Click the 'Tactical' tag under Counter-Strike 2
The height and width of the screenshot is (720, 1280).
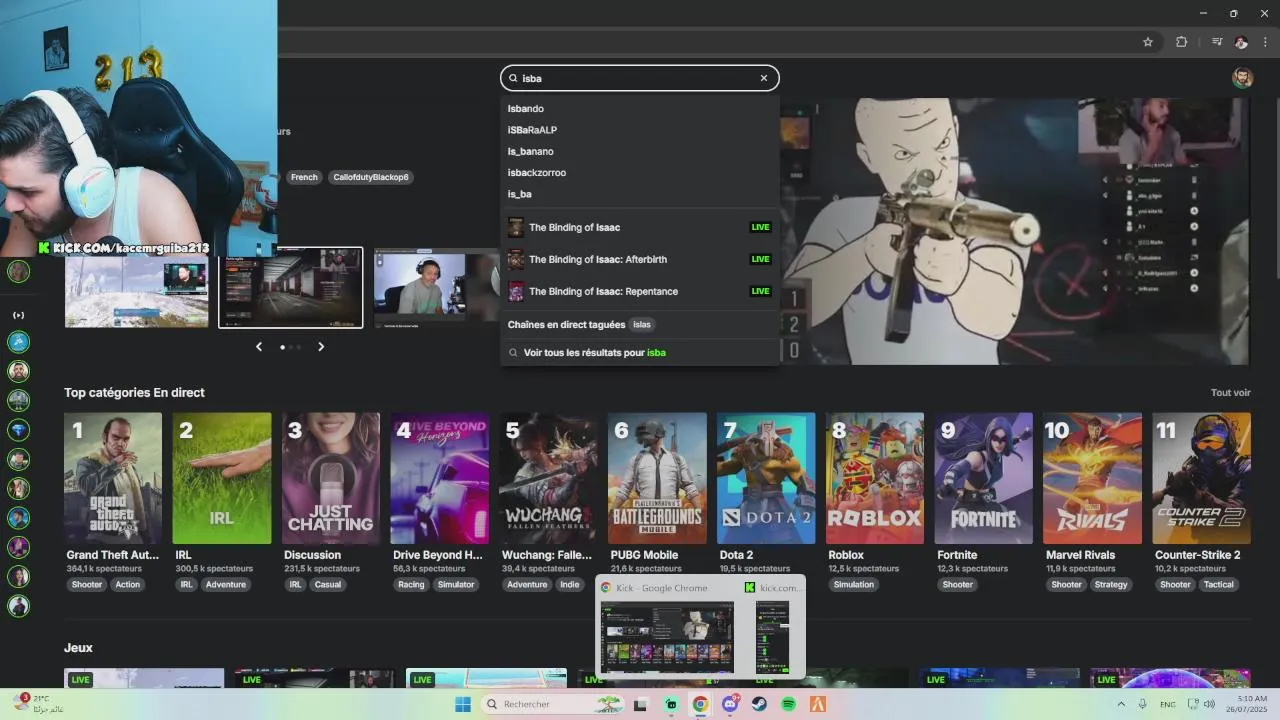1219,585
